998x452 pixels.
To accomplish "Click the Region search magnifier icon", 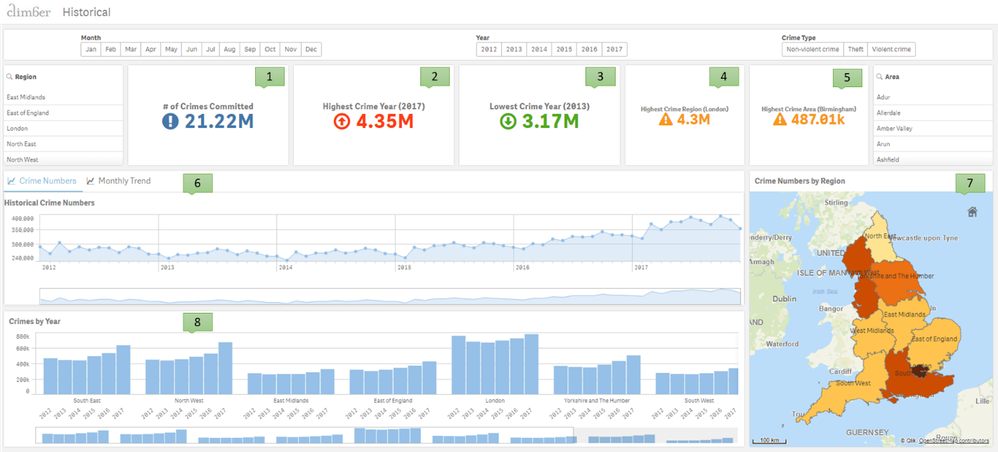I will tap(10, 76).
